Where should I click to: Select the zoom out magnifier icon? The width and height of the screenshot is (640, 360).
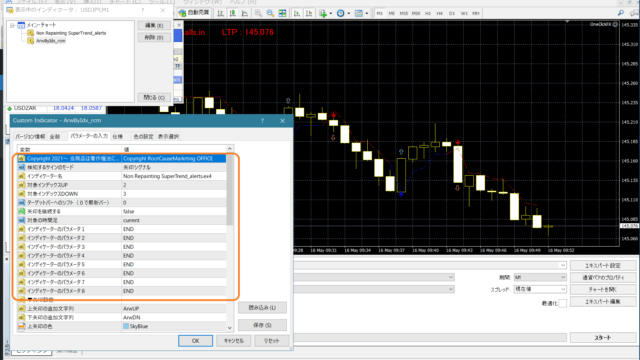270,13
